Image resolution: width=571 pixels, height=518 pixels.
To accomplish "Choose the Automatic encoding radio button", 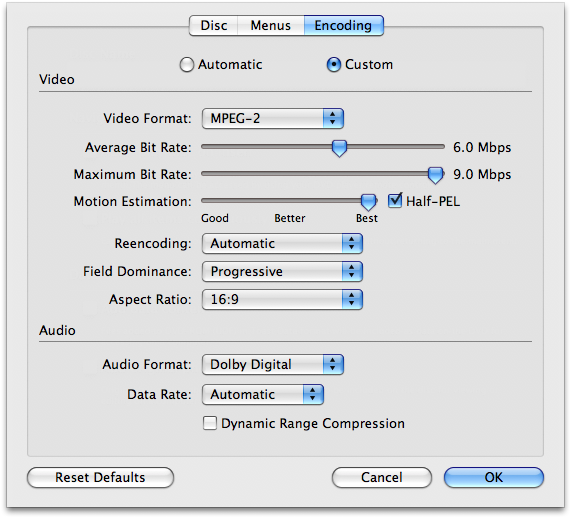I will pos(187,65).
